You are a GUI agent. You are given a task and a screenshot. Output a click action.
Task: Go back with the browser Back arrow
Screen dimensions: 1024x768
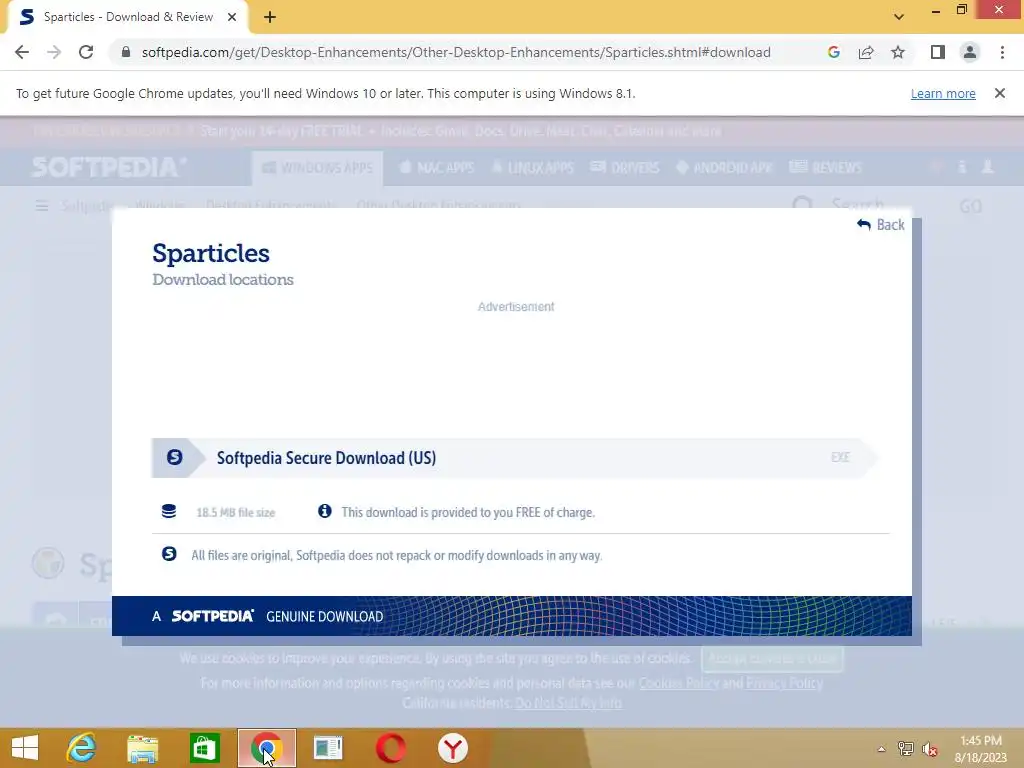(x=22, y=52)
